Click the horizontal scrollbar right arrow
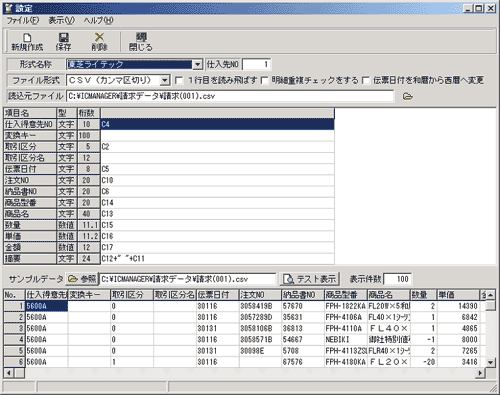500x395 pixels. click(x=480, y=373)
